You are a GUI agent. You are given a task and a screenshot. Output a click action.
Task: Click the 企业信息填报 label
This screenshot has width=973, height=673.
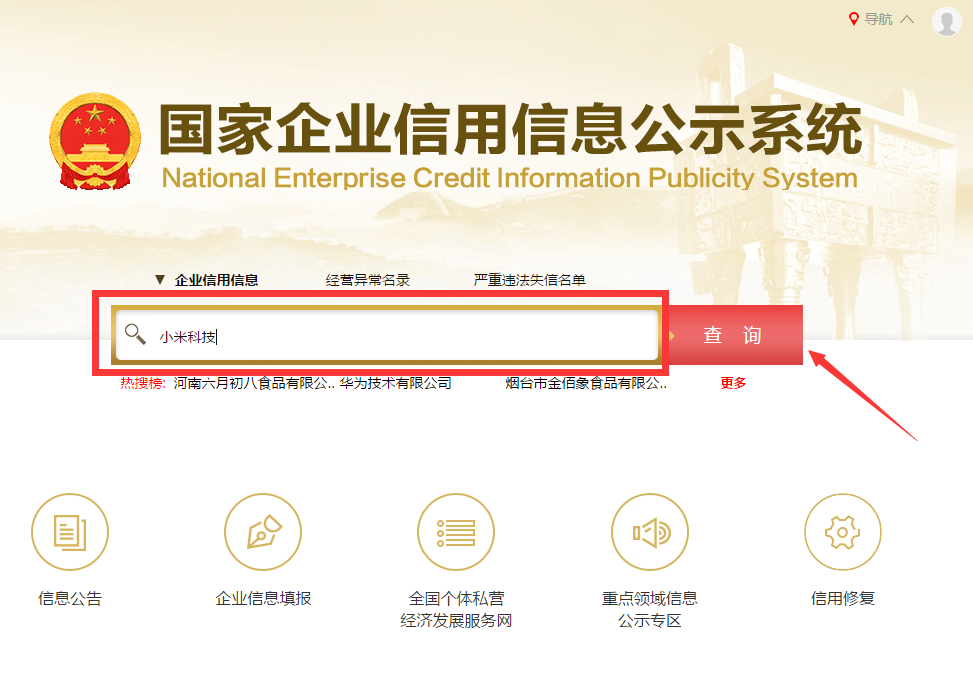coord(263,599)
